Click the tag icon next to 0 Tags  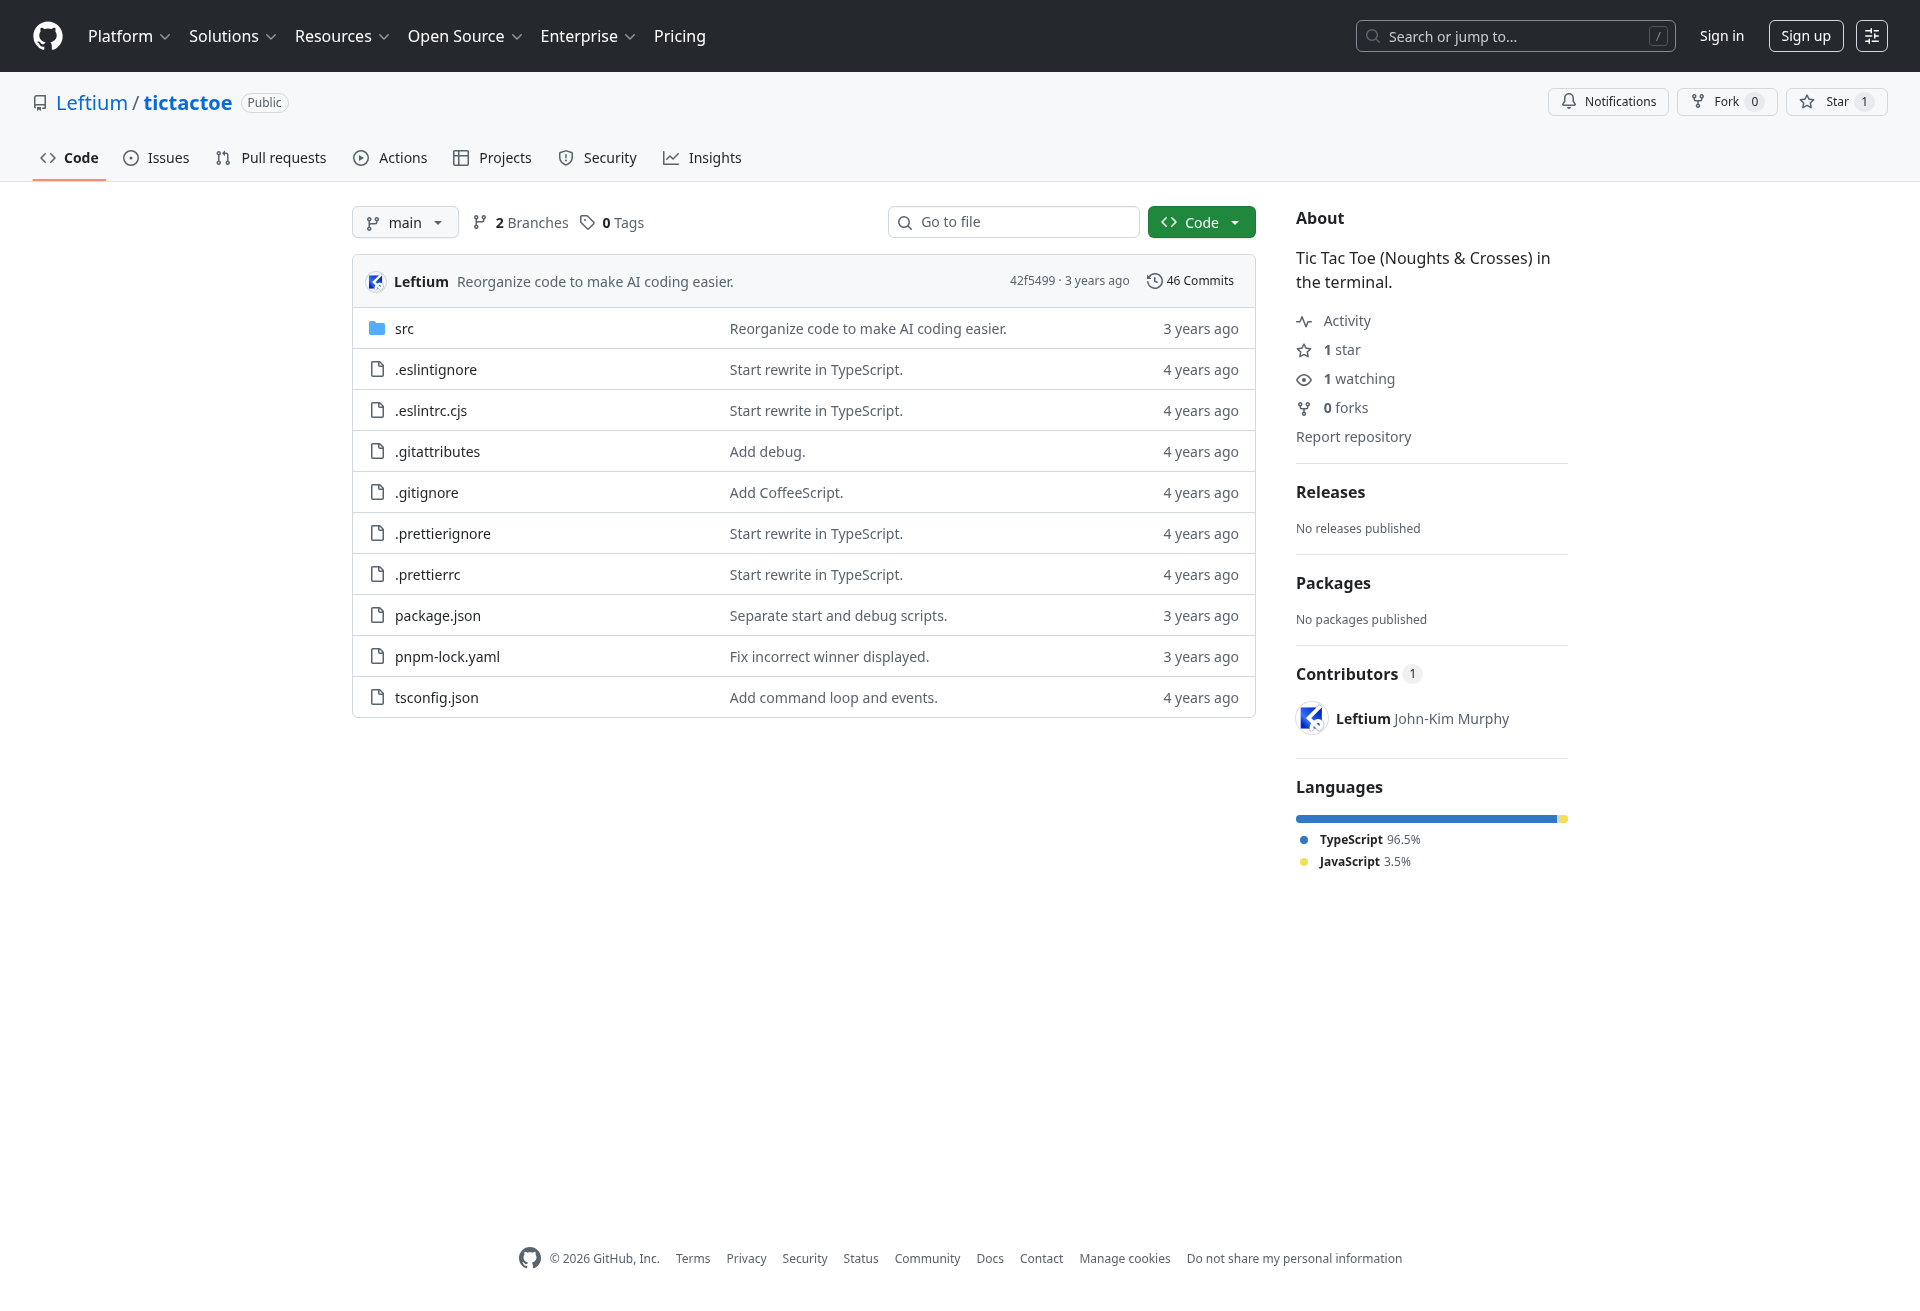click(588, 222)
